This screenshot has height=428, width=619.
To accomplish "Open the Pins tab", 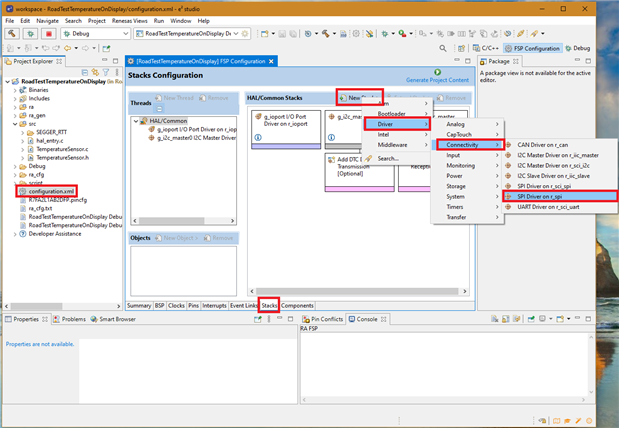I will click(193, 305).
